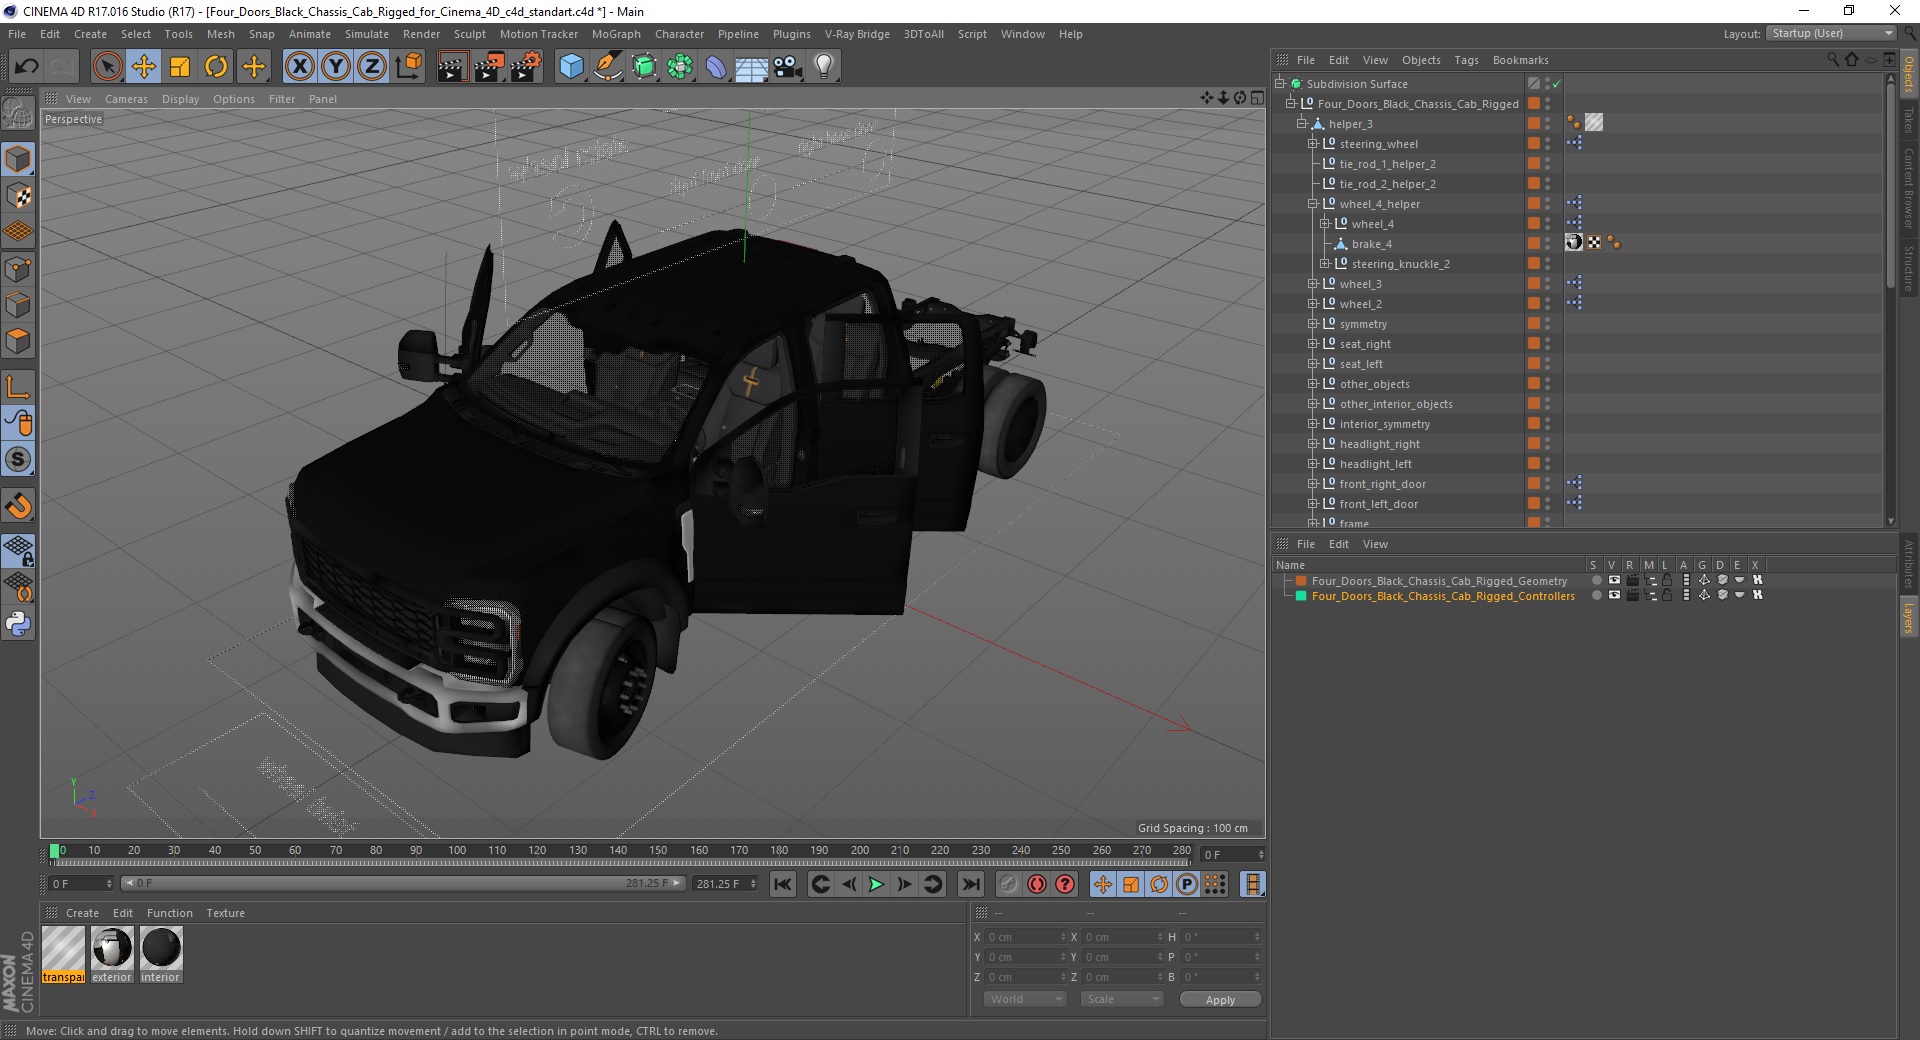Click the Apply button
This screenshot has width=1920, height=1040.
(1220, 1000)
